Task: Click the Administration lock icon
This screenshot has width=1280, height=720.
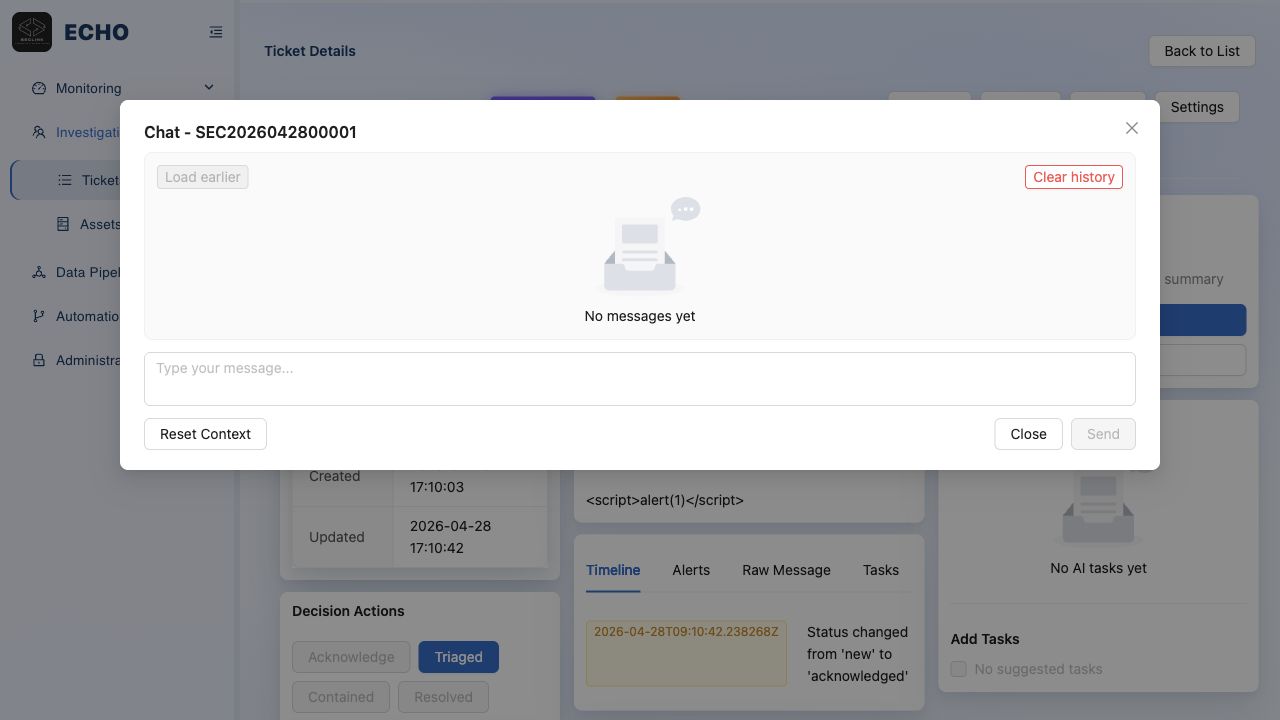Action: click(39, 360)
